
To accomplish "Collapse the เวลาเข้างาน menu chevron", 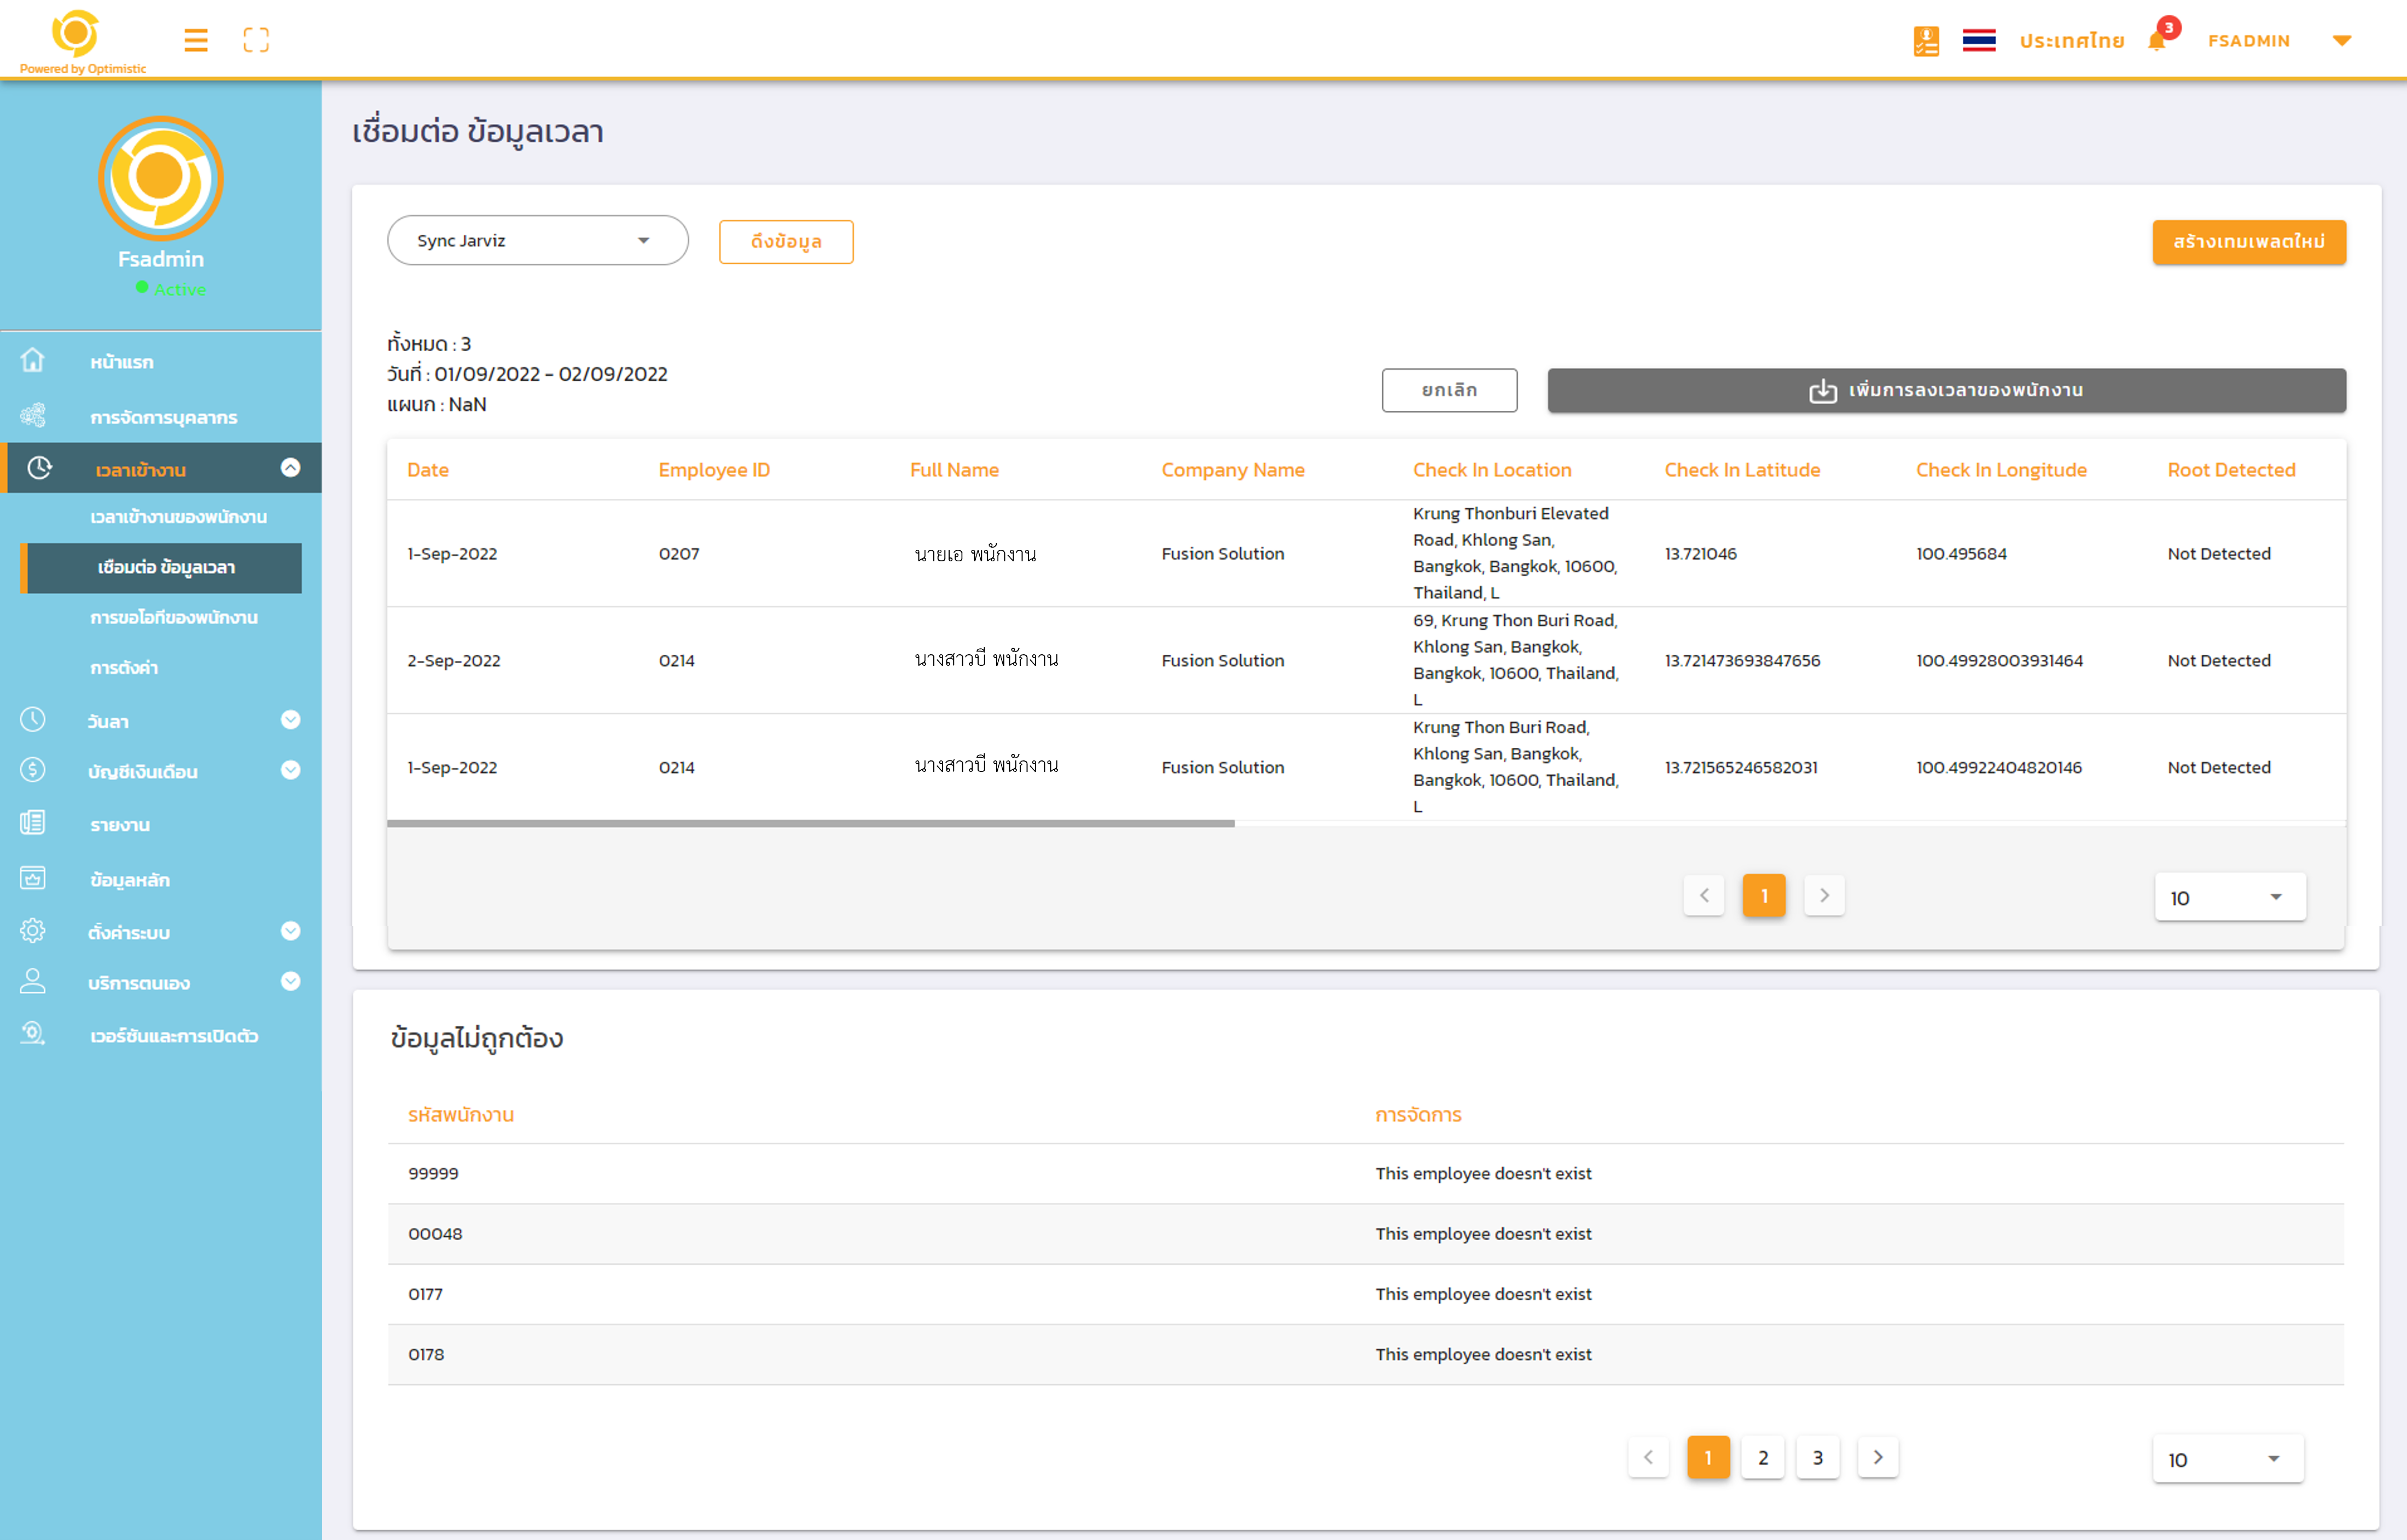I will 291,468.
